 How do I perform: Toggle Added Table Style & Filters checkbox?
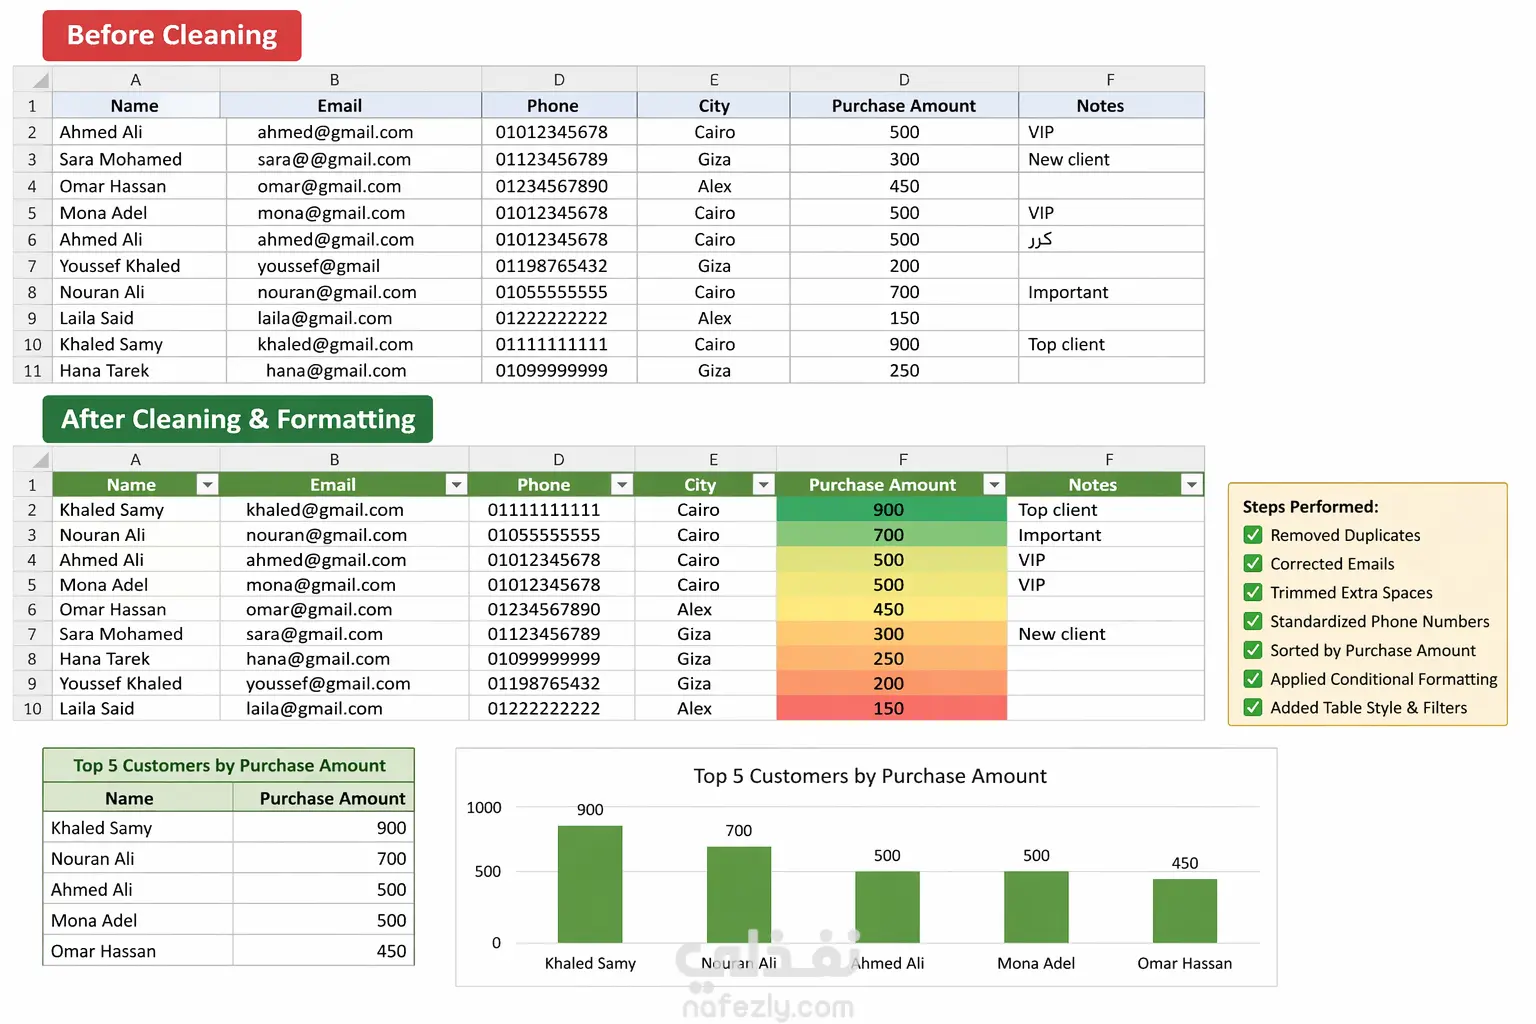[x=1252, y=708]
